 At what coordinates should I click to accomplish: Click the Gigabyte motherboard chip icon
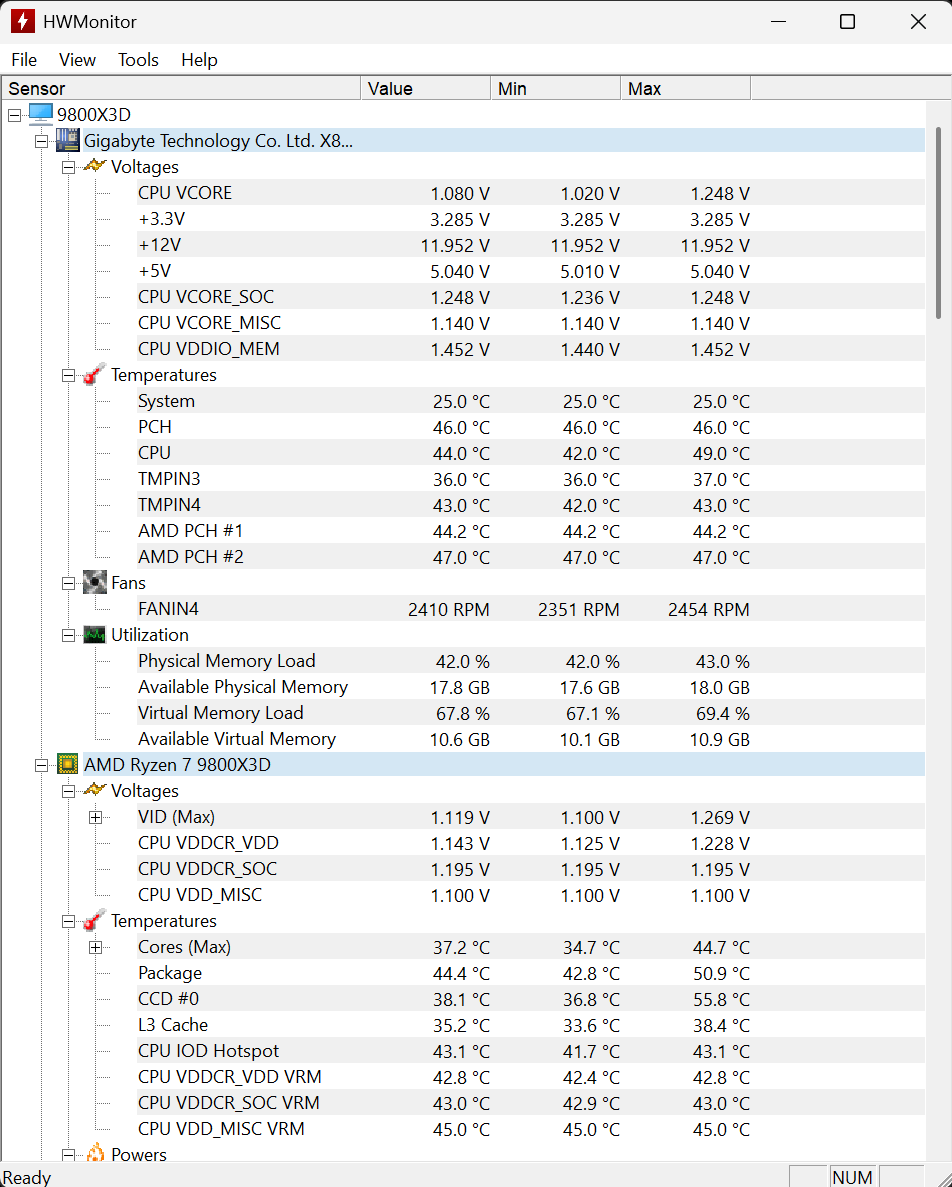tap(67, 141)
